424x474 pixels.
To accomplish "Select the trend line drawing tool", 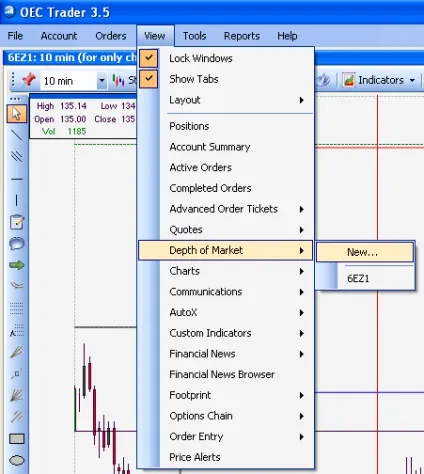I will pos(16,135).
